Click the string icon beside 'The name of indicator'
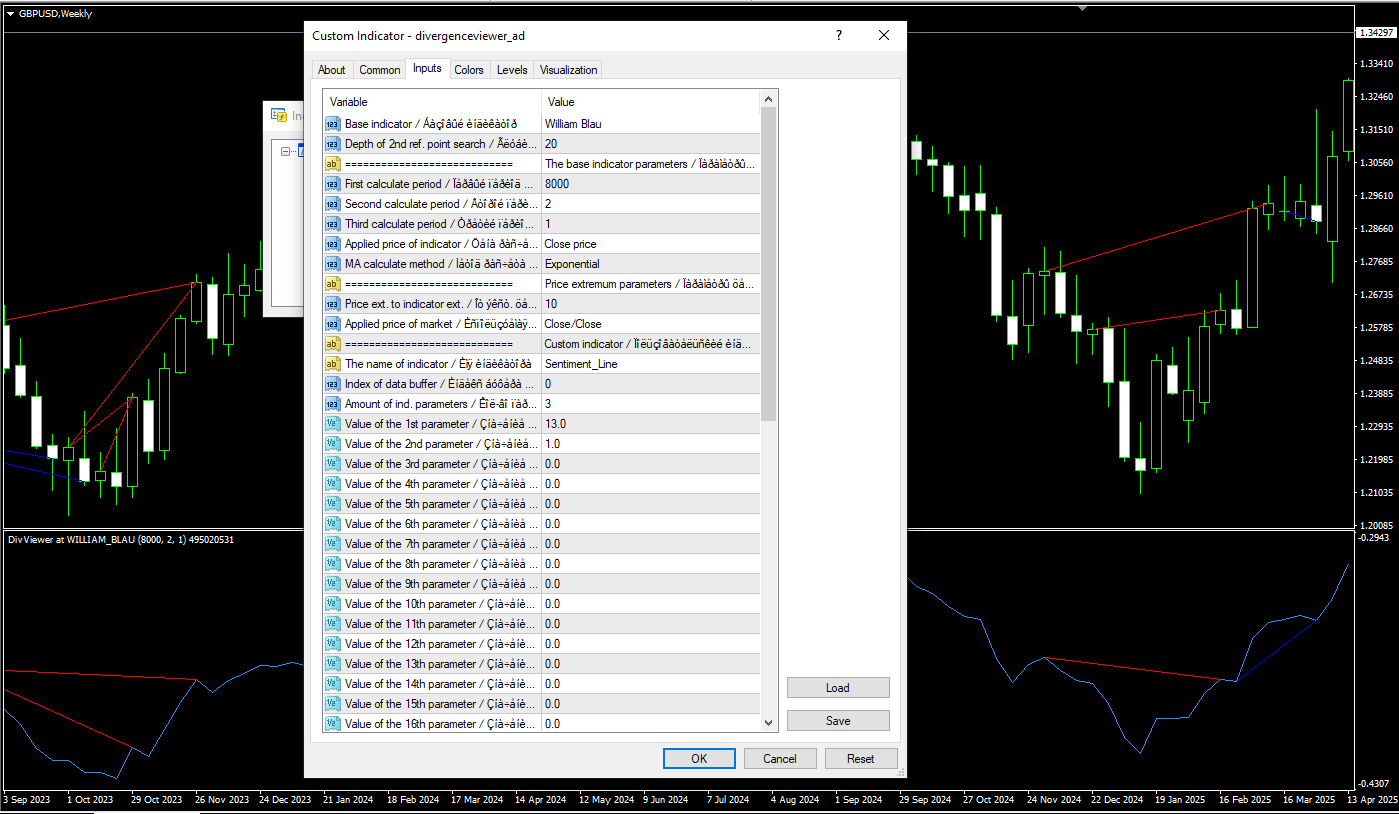 (x=332, y=364)
